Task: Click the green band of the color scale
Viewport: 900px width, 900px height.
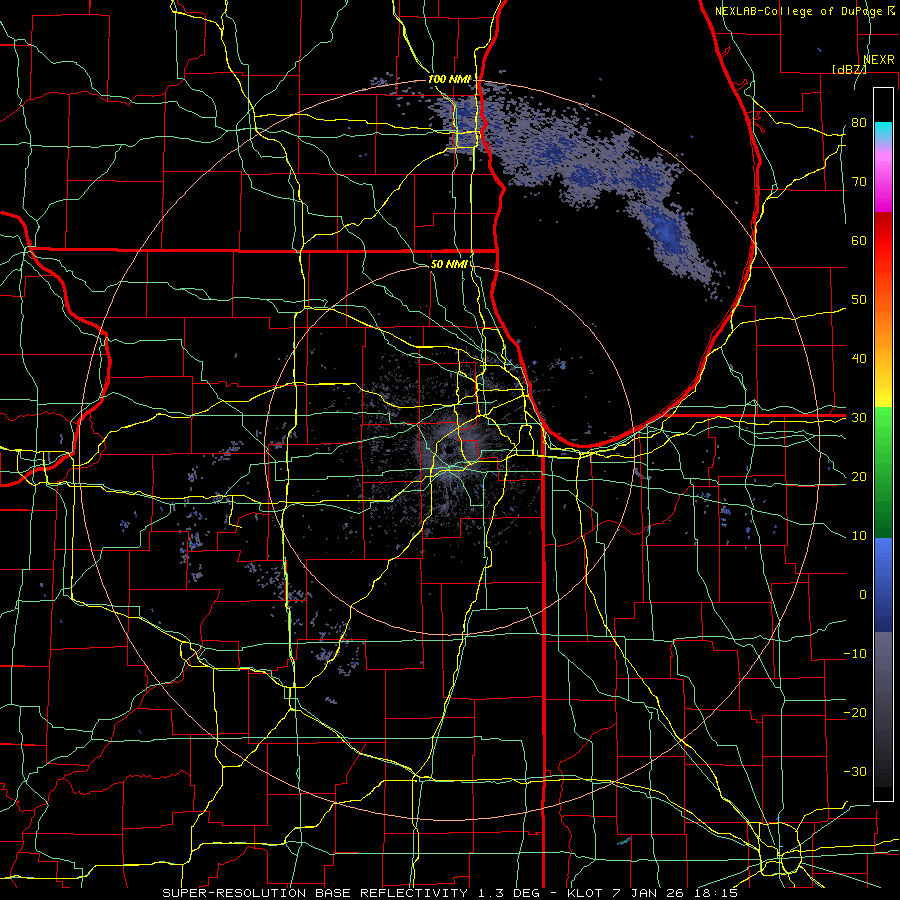Action: click(883, 472)
